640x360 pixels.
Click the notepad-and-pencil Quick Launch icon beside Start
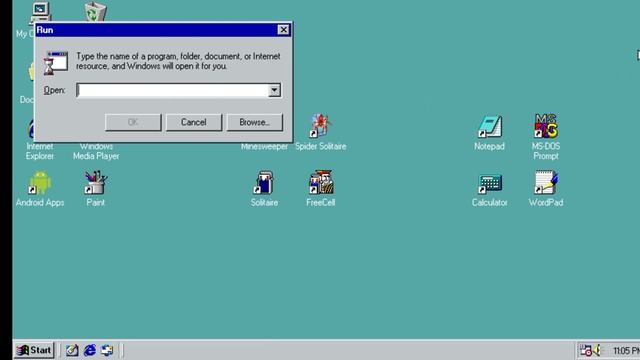click(x=72, y=350)
